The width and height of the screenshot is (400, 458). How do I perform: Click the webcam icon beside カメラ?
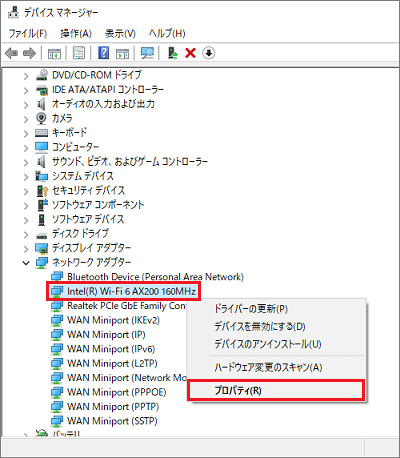click(x=41, y=118)
